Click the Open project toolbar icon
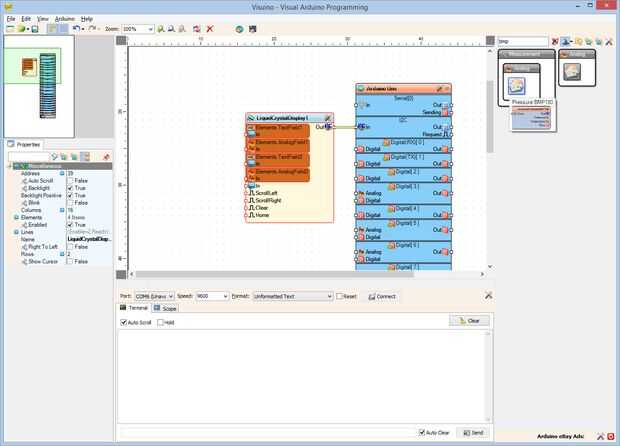 click(21, 29)
